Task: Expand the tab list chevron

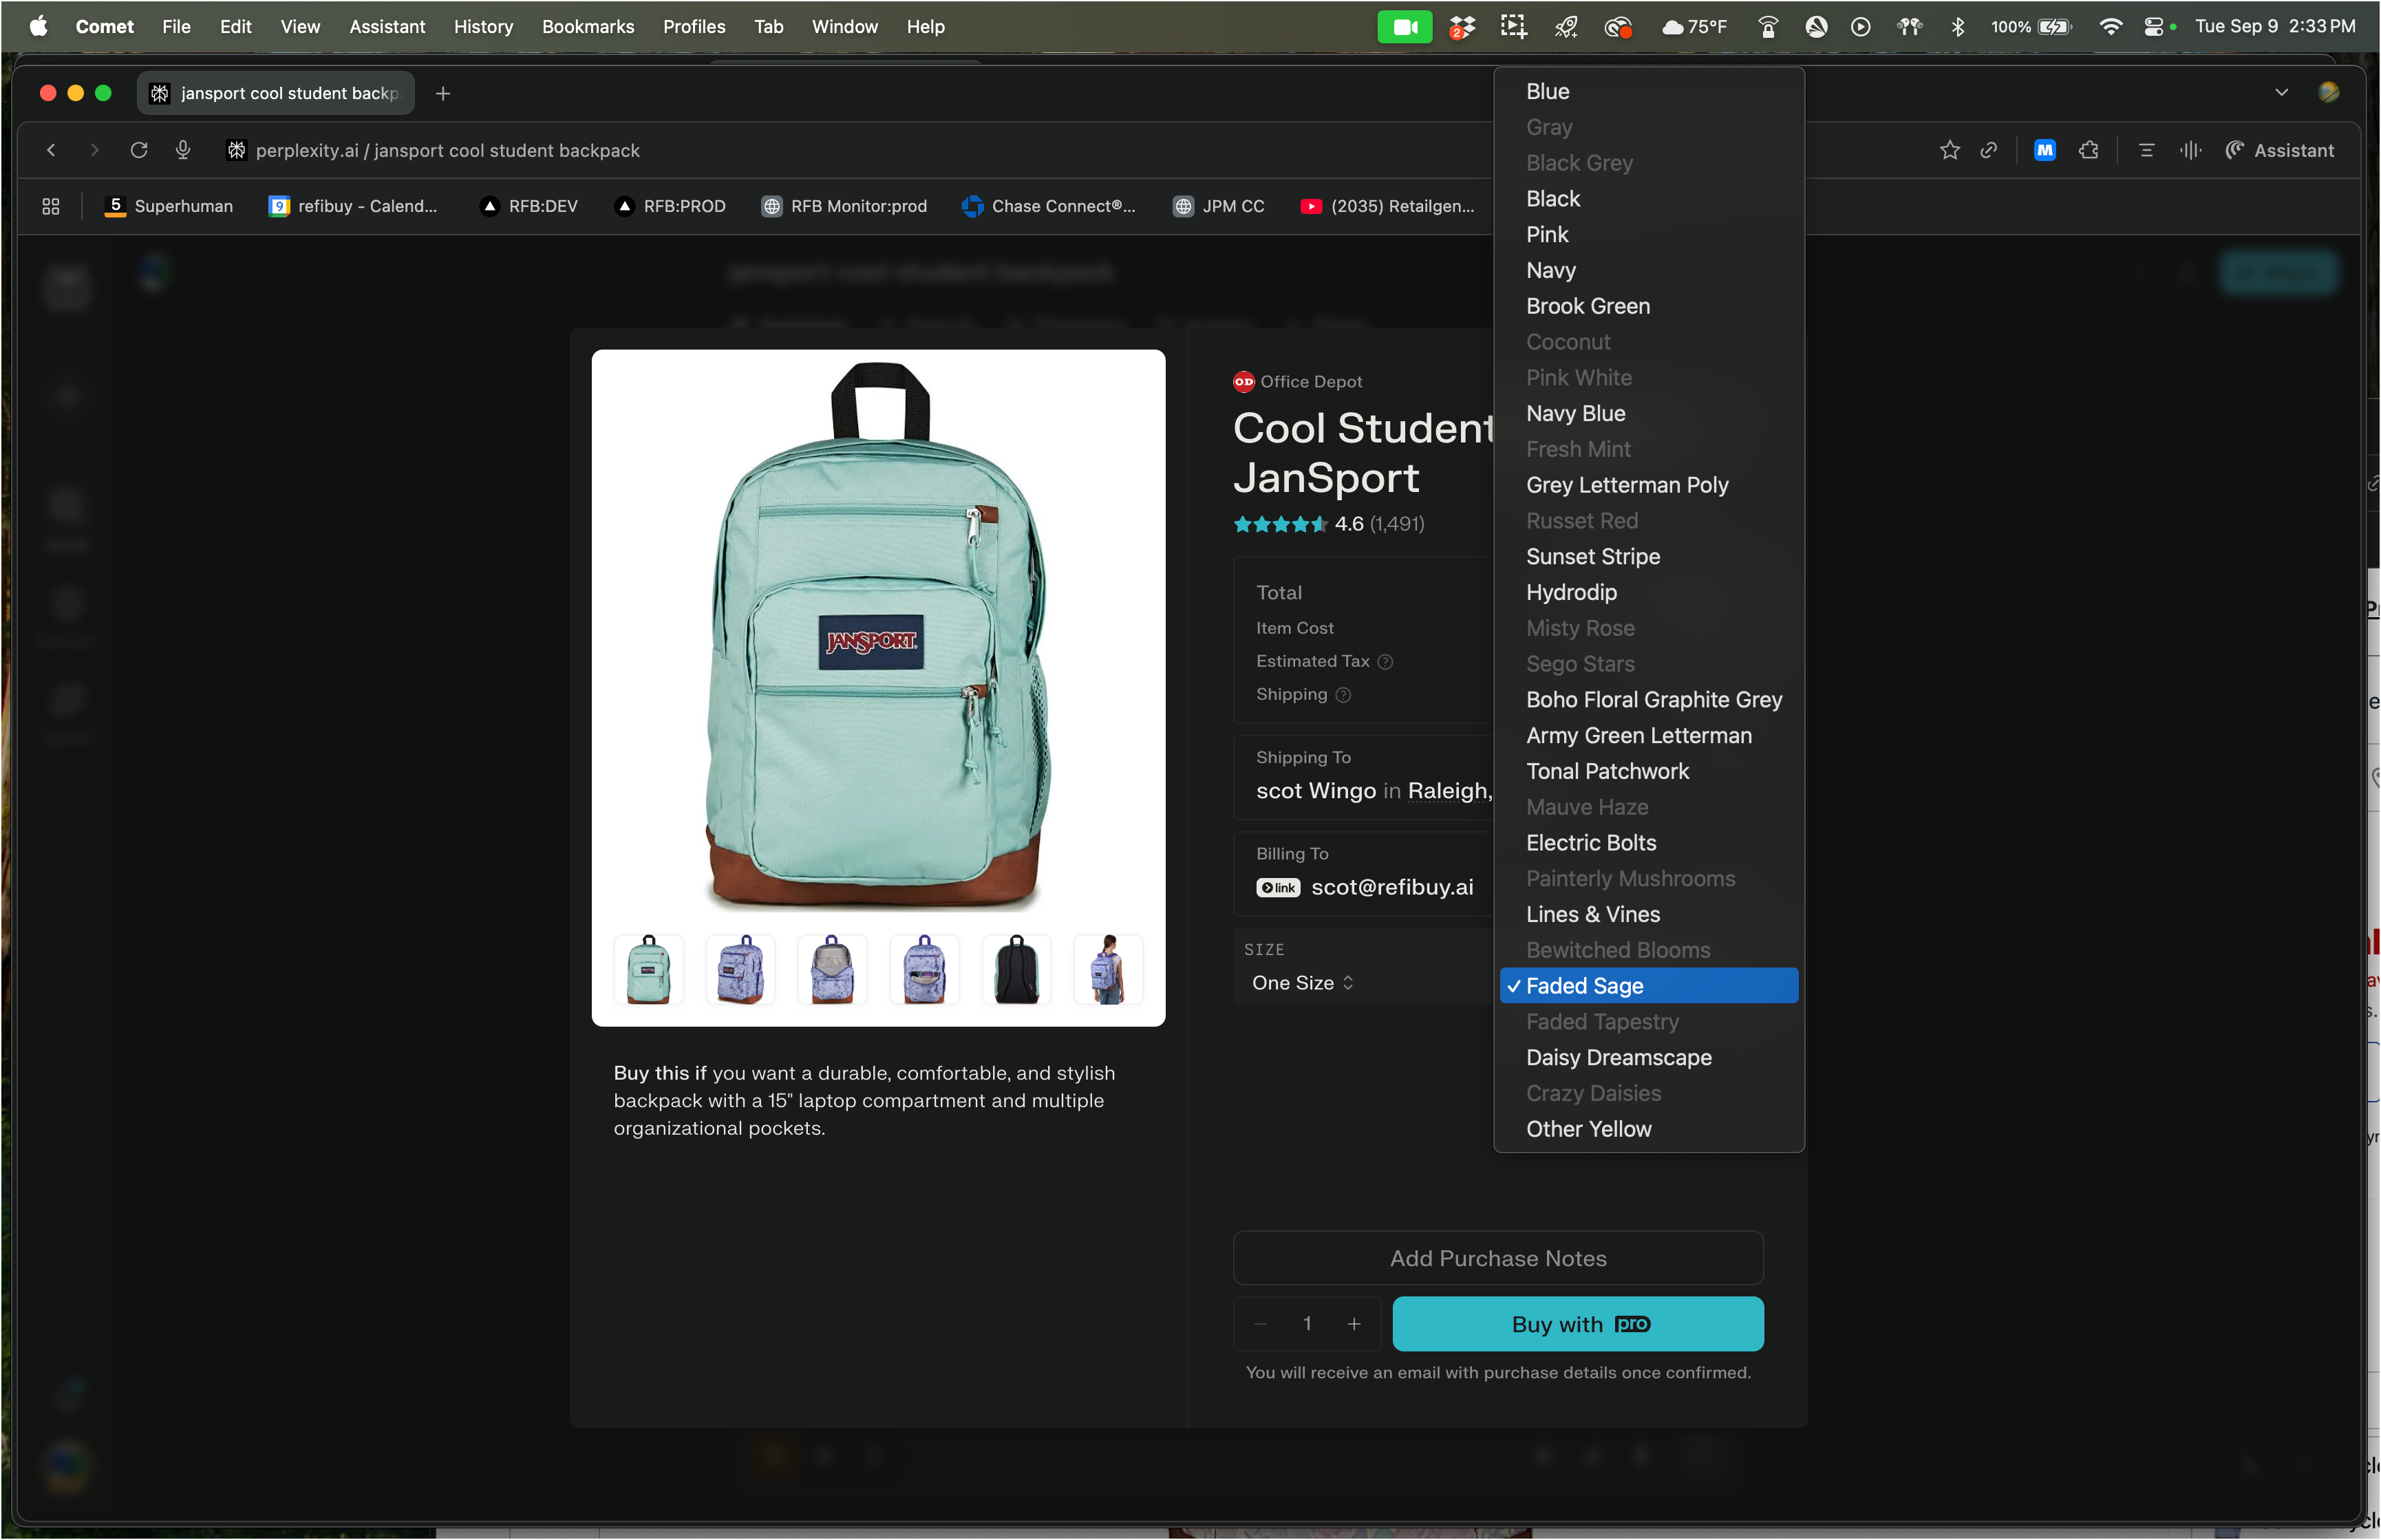Action: pyautogui.click(x=2281, y=92)
